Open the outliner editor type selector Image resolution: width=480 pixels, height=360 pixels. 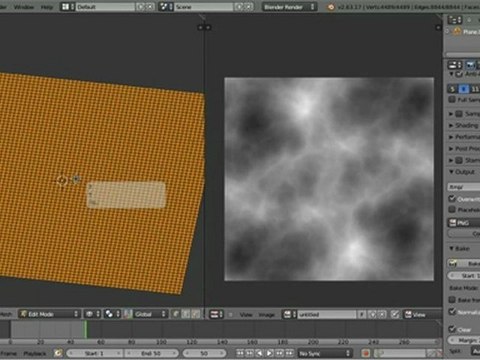click(455, 20)
